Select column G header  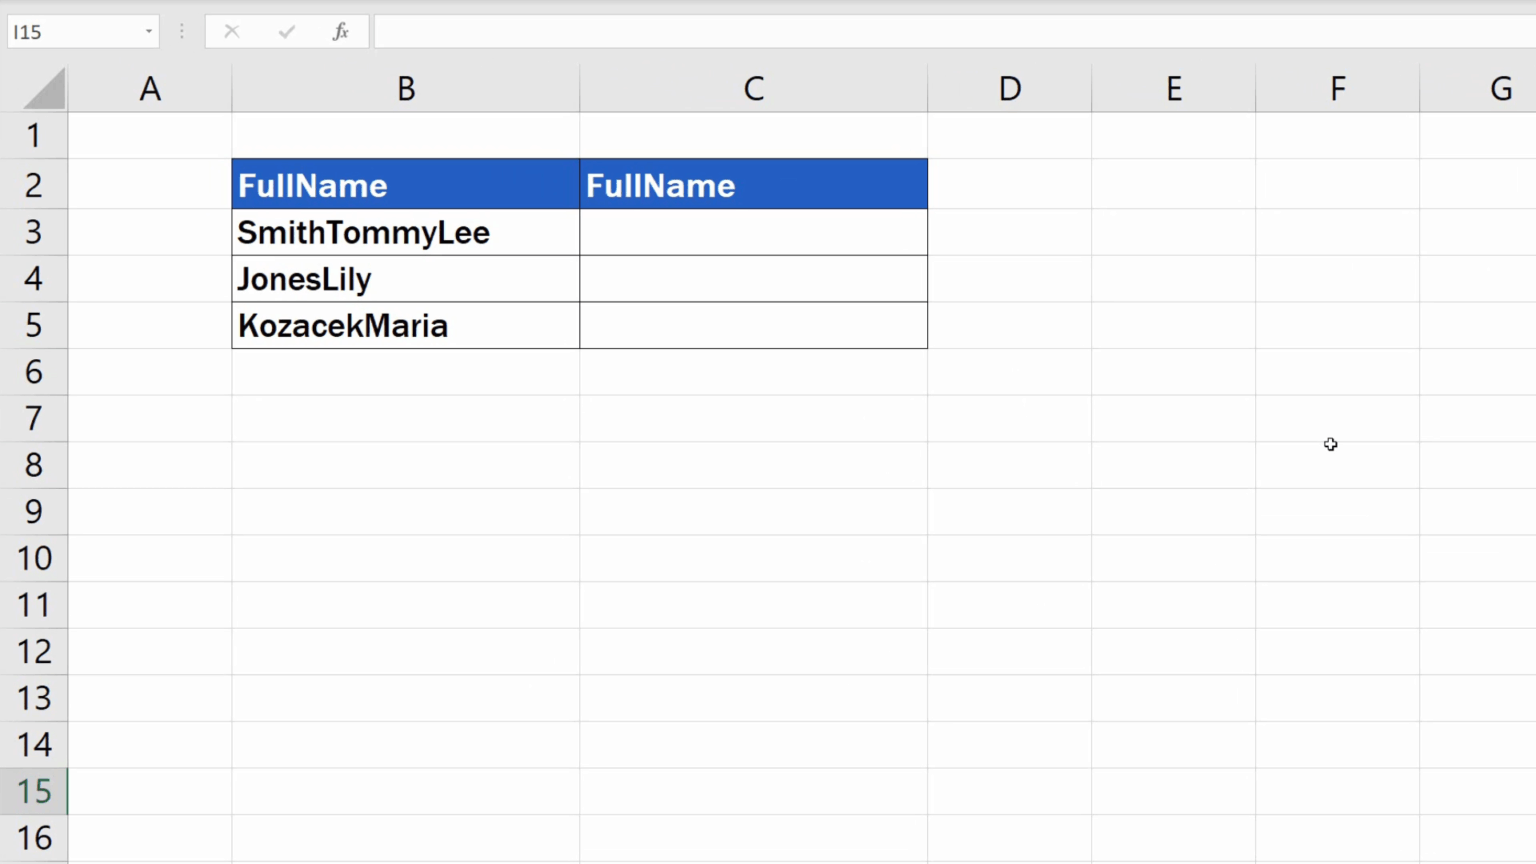(x=1501, y=88)
